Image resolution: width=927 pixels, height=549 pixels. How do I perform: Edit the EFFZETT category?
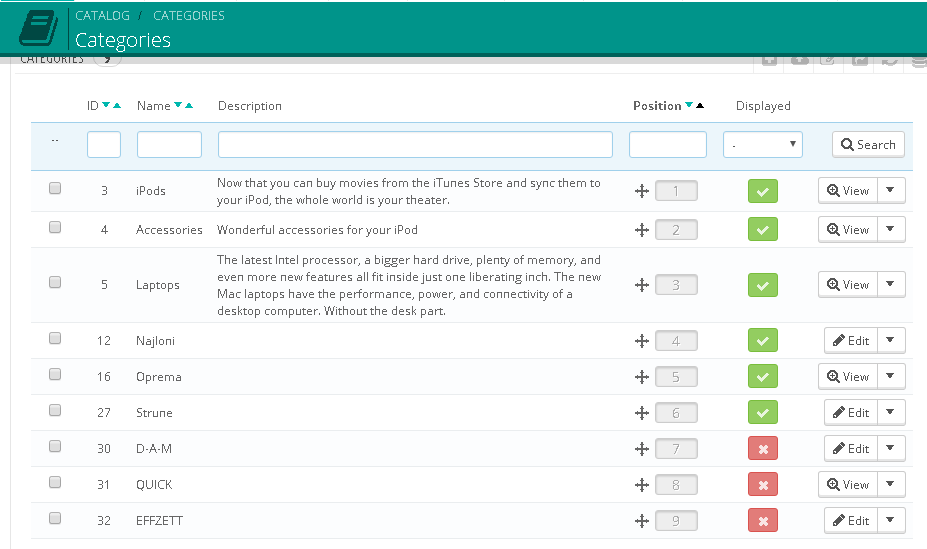[851, 521]
